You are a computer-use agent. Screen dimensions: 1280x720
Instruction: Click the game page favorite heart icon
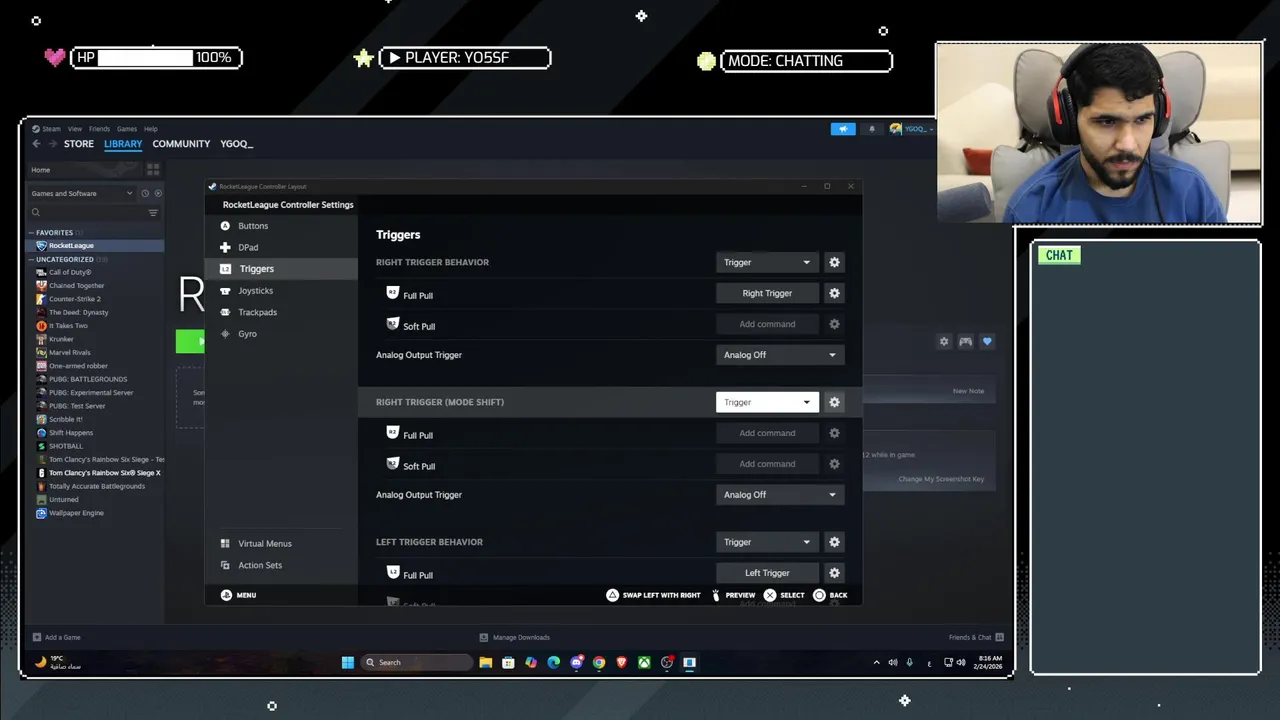[x=987, y=342]
